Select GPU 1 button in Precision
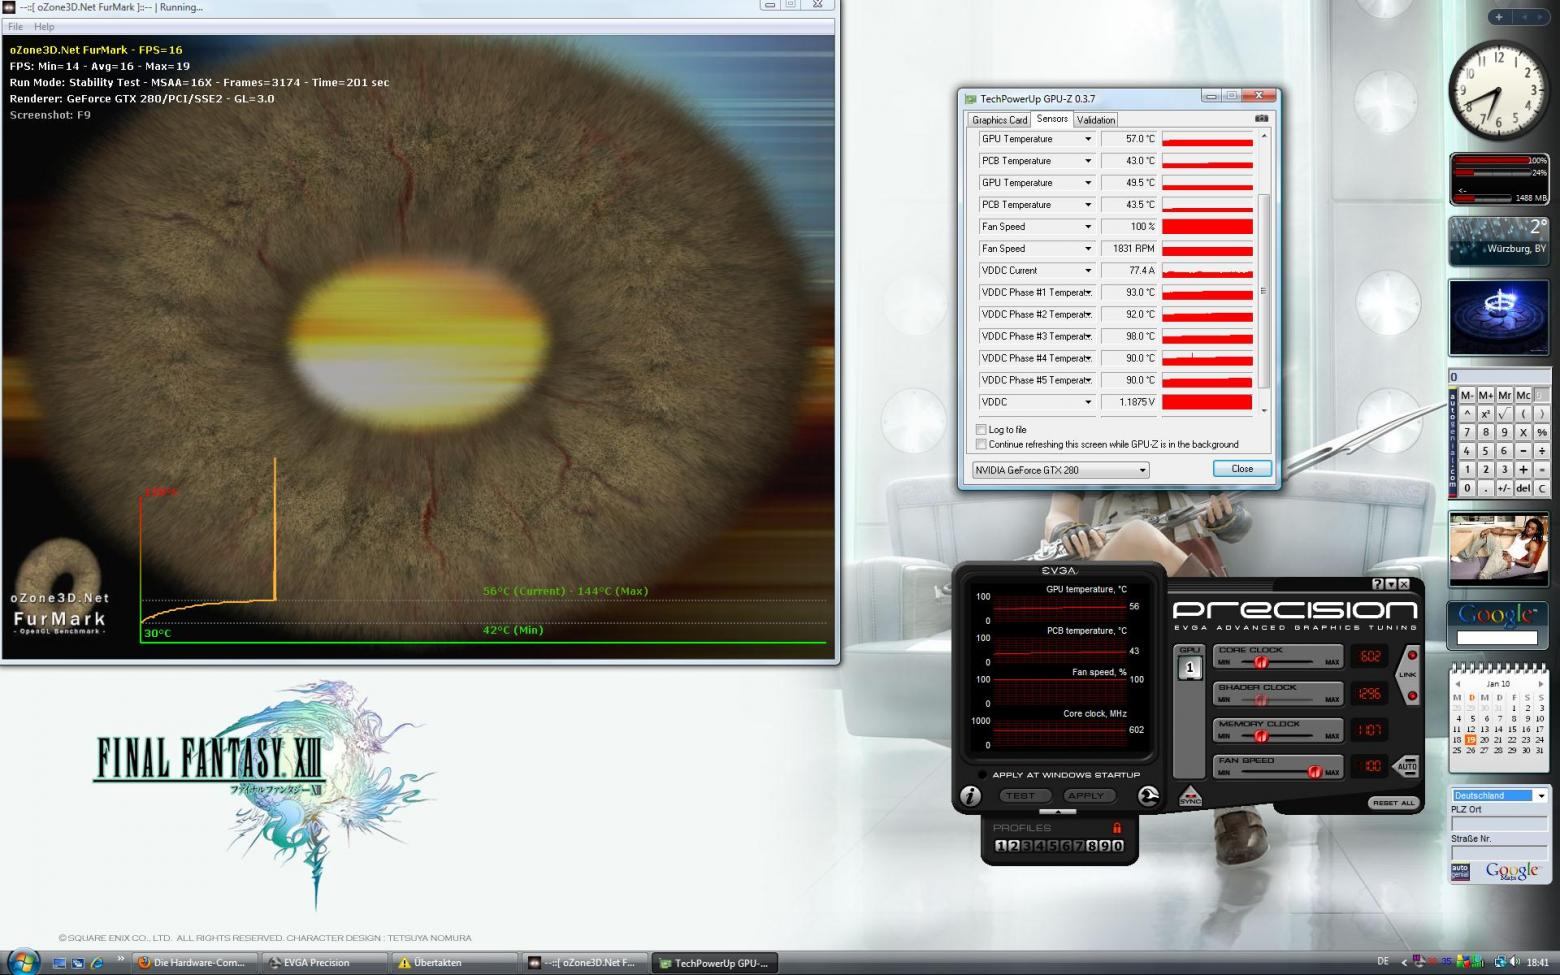 pyautogui.click(x=1190, y=668)
